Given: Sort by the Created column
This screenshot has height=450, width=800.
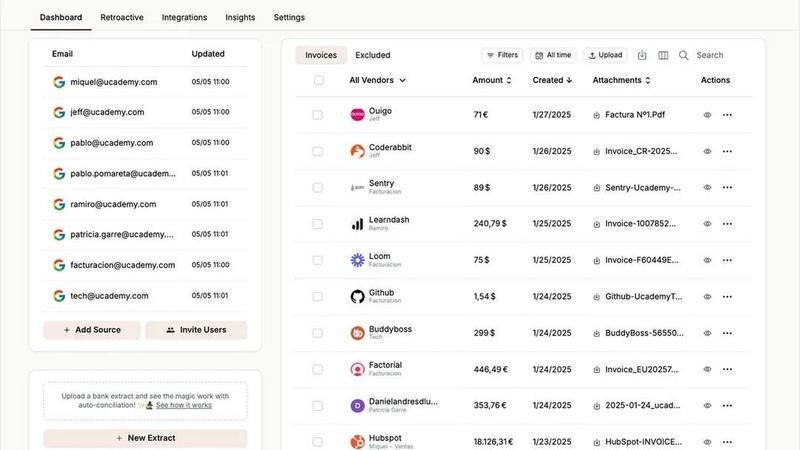Looking at the screenshot, I should (x=552, y=80).
